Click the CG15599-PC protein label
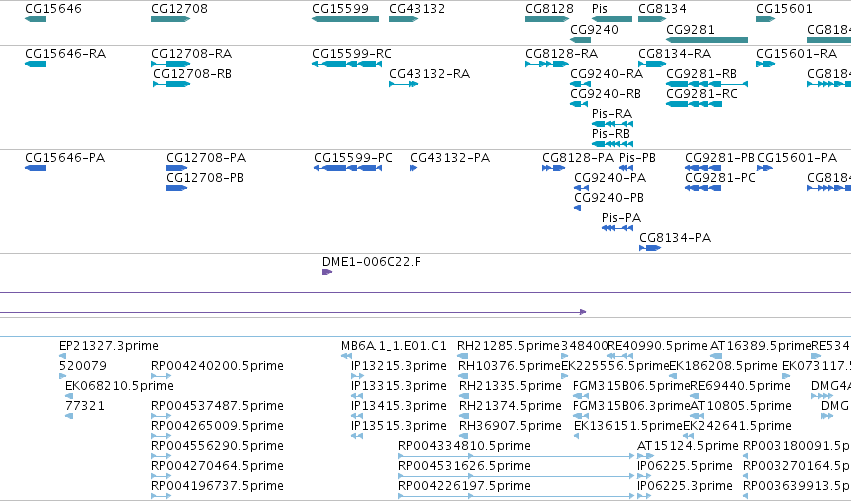Viewport: 851px width, 501px height. (353, 158)
